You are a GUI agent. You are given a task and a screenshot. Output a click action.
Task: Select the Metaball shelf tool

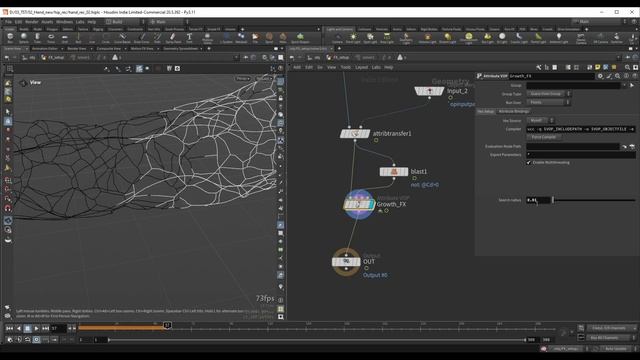pyautogui.click(x=241, y=38)
